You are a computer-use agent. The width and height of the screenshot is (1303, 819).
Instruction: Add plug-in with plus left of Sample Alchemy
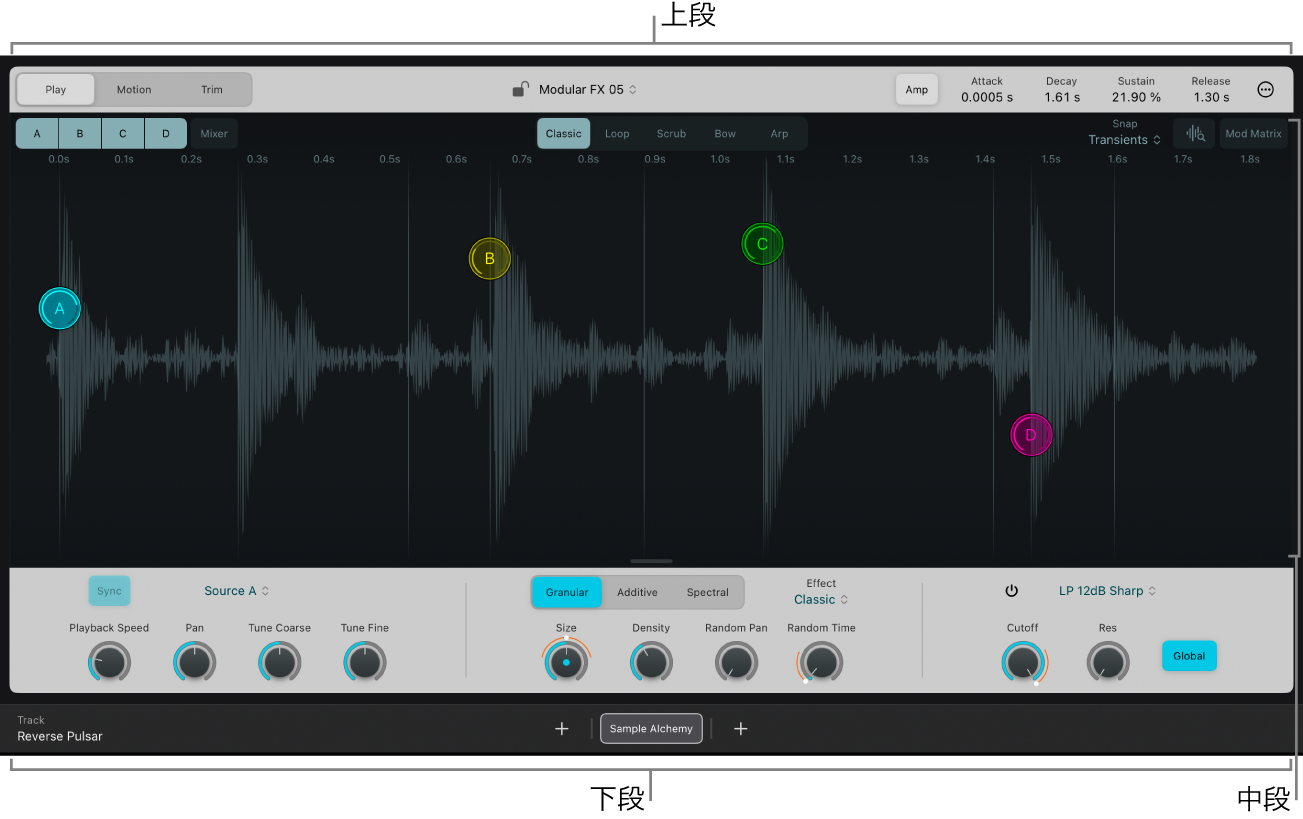(562, 729)
